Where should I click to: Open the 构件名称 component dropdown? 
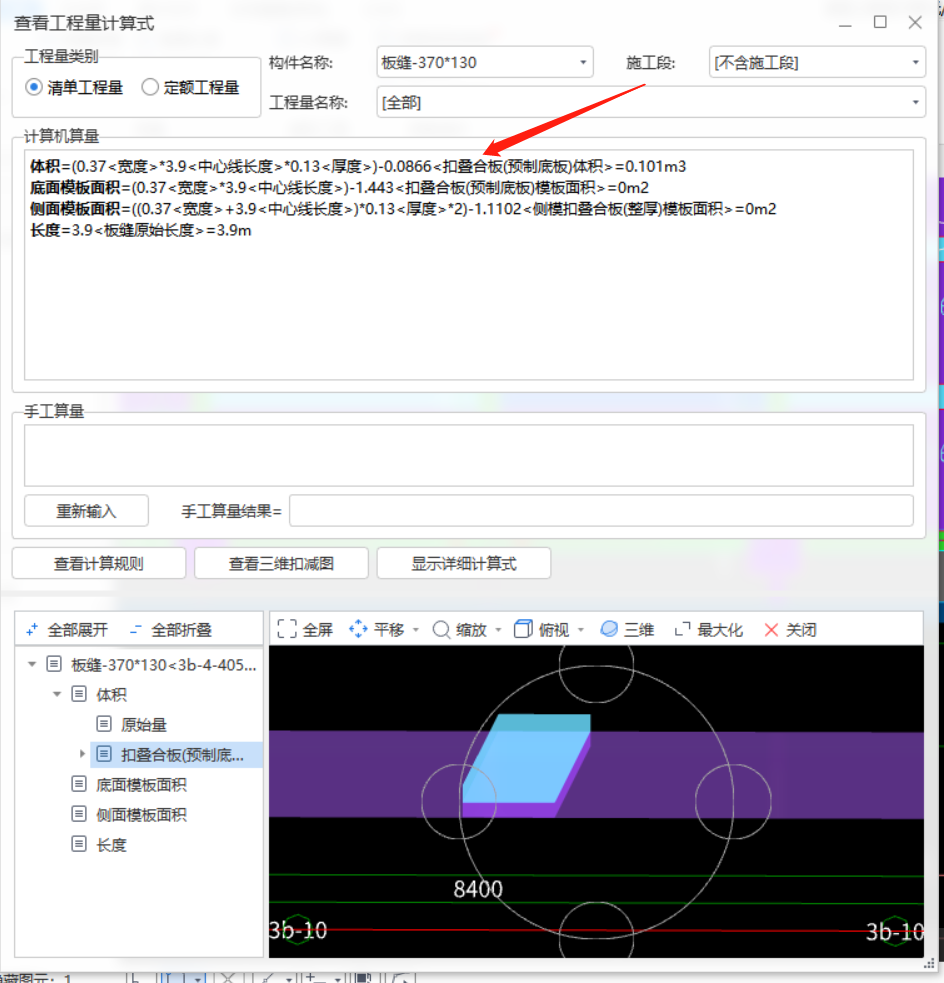tap(580, 62)
